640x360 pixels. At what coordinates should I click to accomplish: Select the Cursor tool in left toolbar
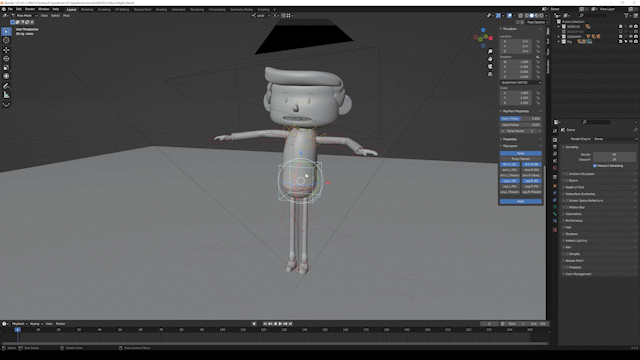click(6, 40)
